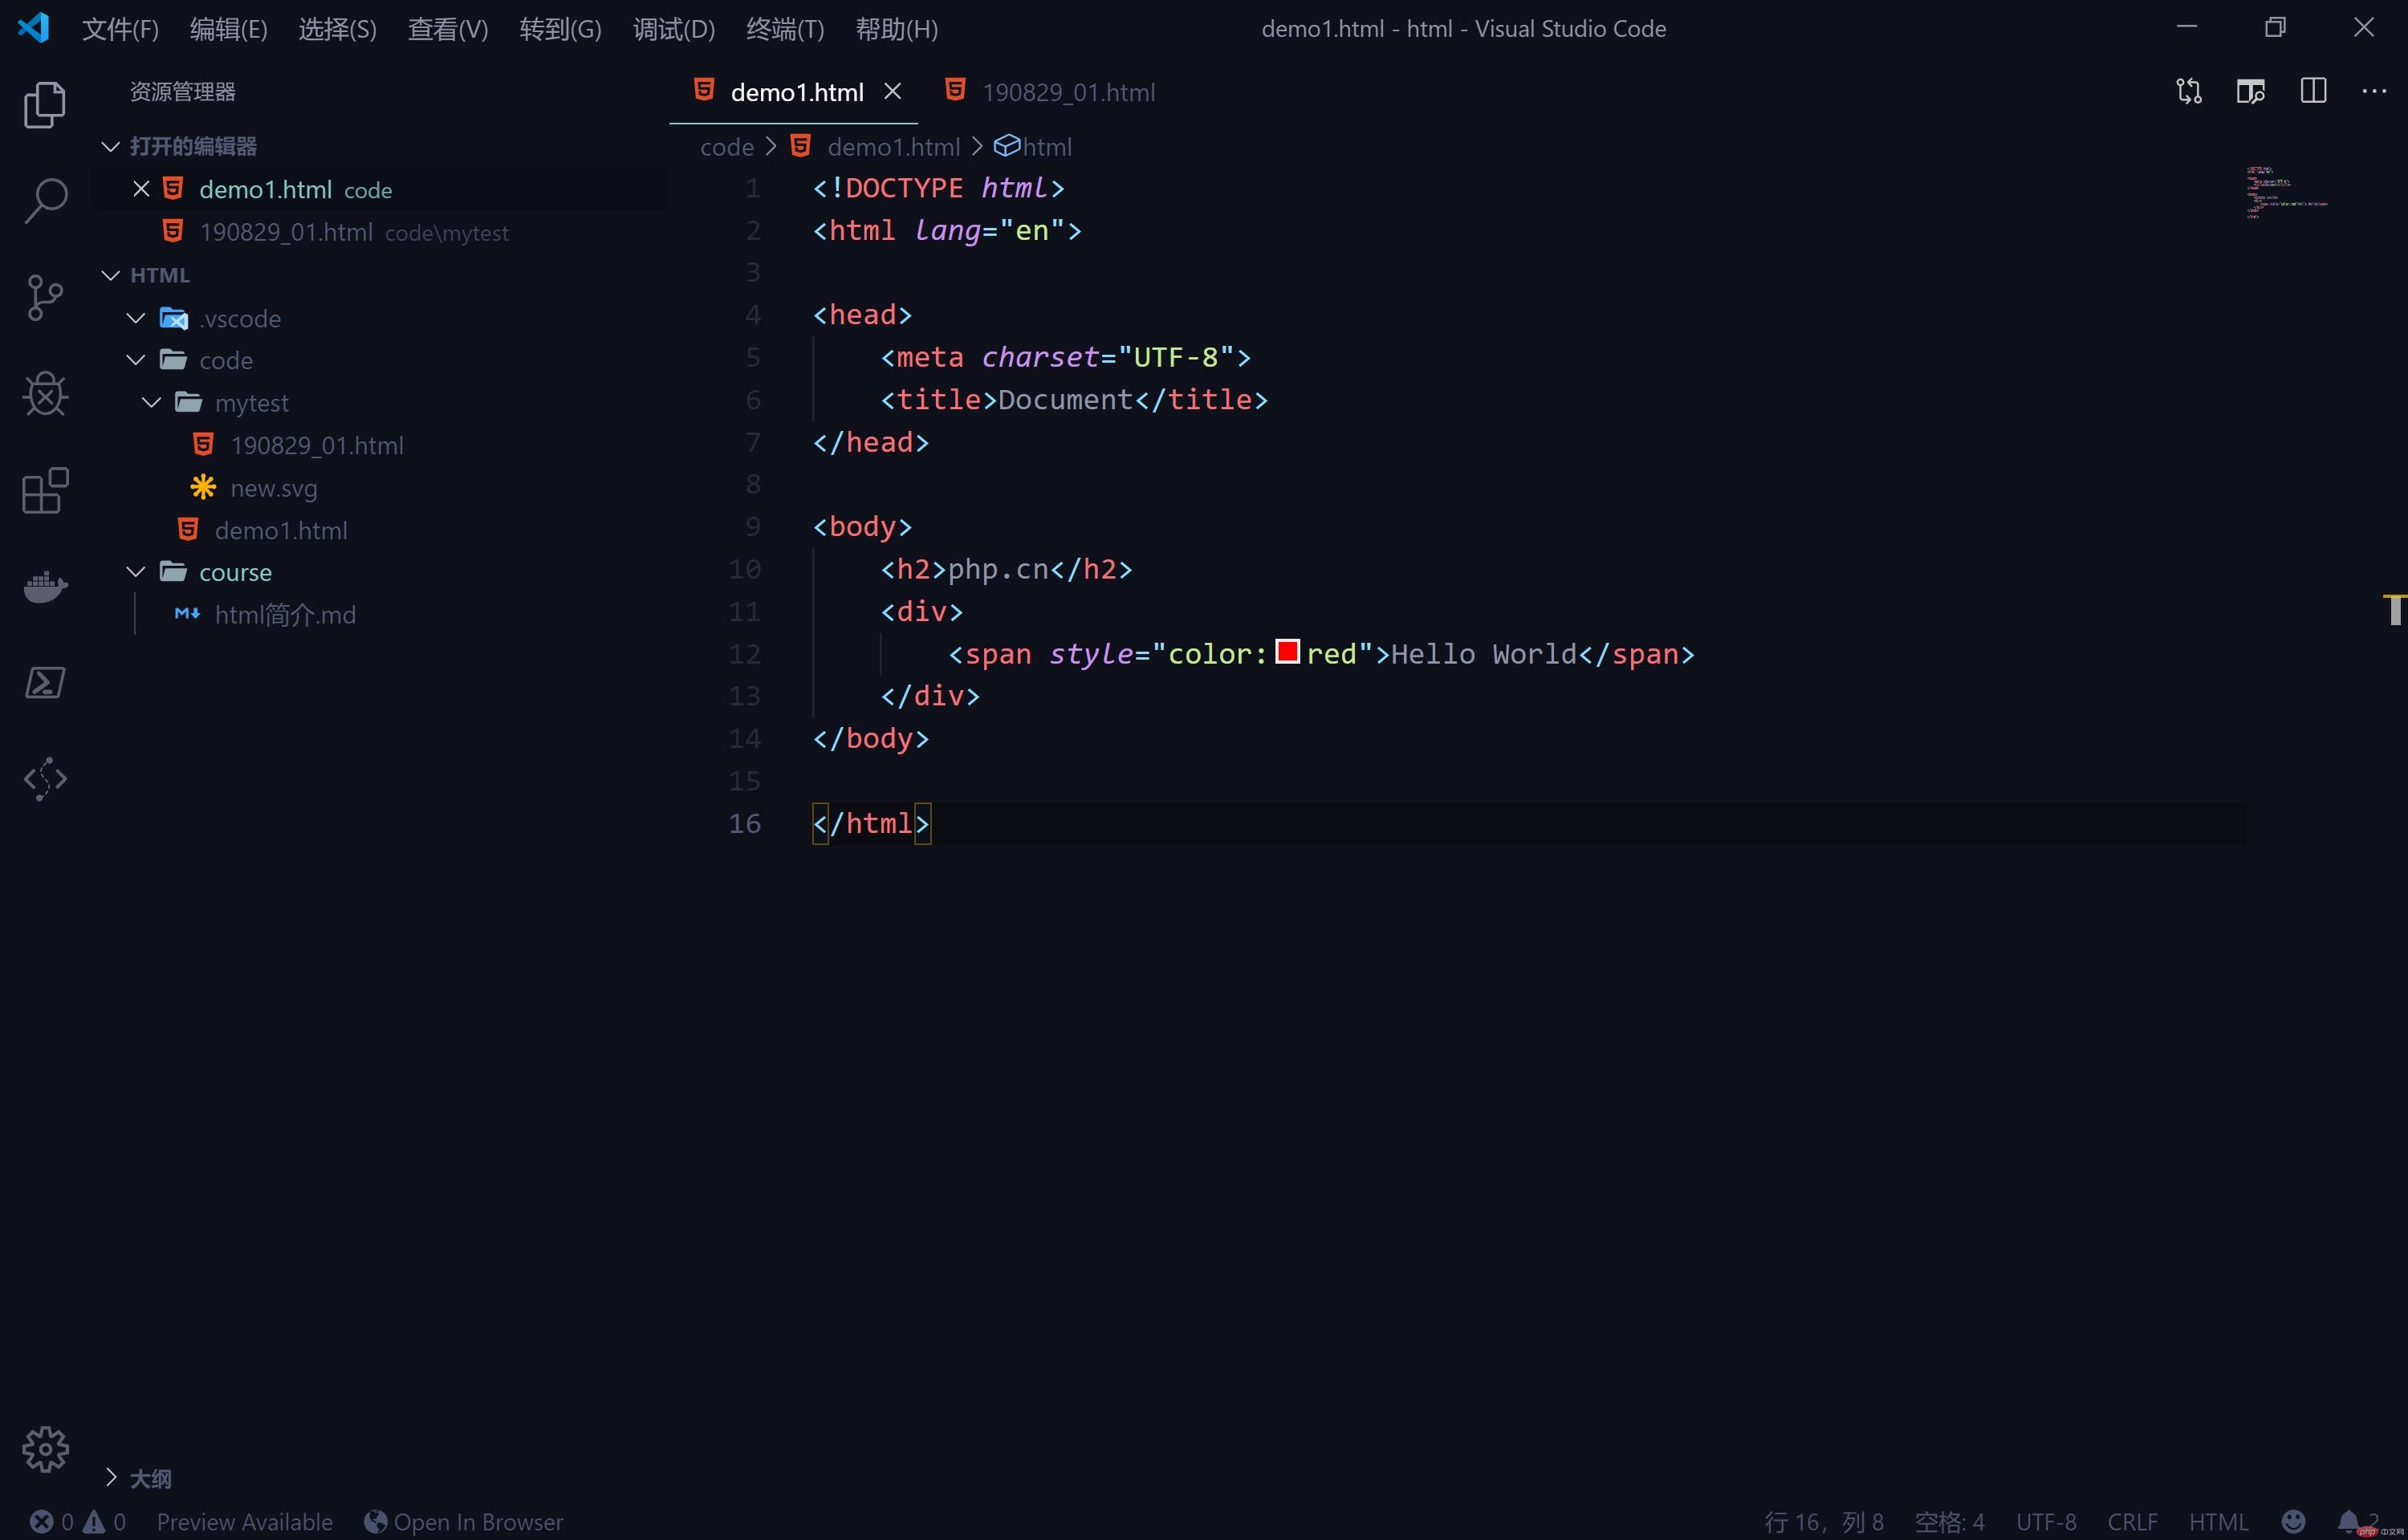Click the Hello World text on line 12

(x=1484, y=653)
